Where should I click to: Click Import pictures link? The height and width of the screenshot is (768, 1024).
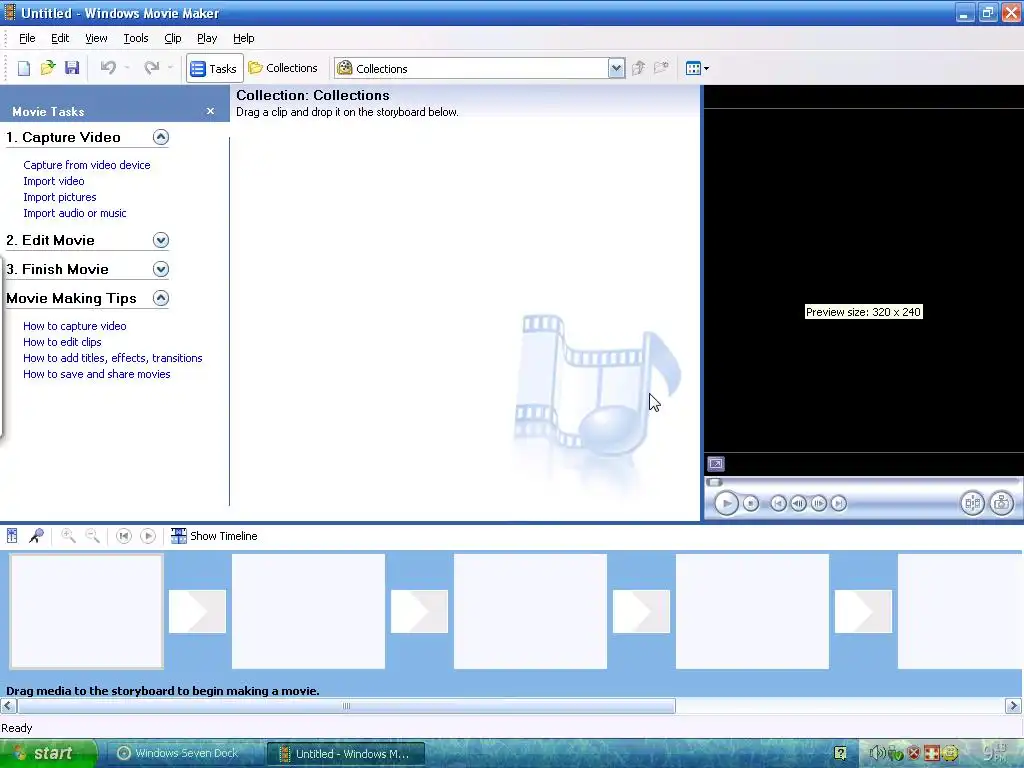pyautogui.click(x=59, y=197)
